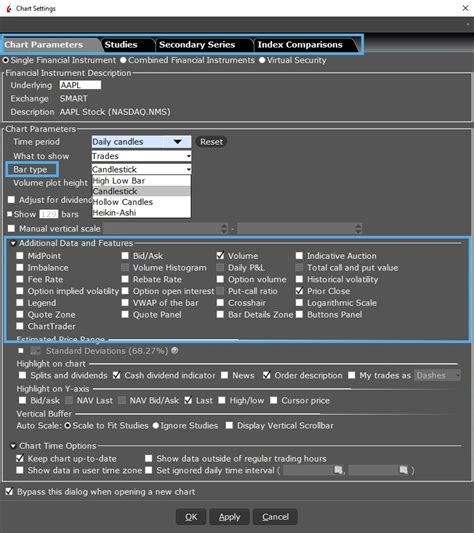Screen dimensions: 474x533
Task: Click the Standard Deviations help icon
Action: (174, 350)
